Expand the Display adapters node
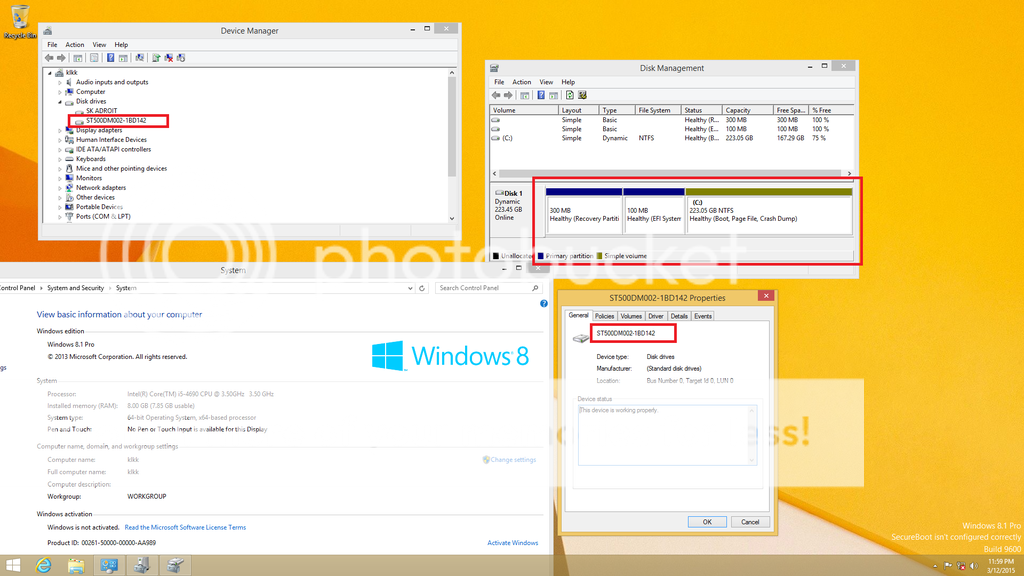This screenshot has width=1024, height=576. coord(60,130)
